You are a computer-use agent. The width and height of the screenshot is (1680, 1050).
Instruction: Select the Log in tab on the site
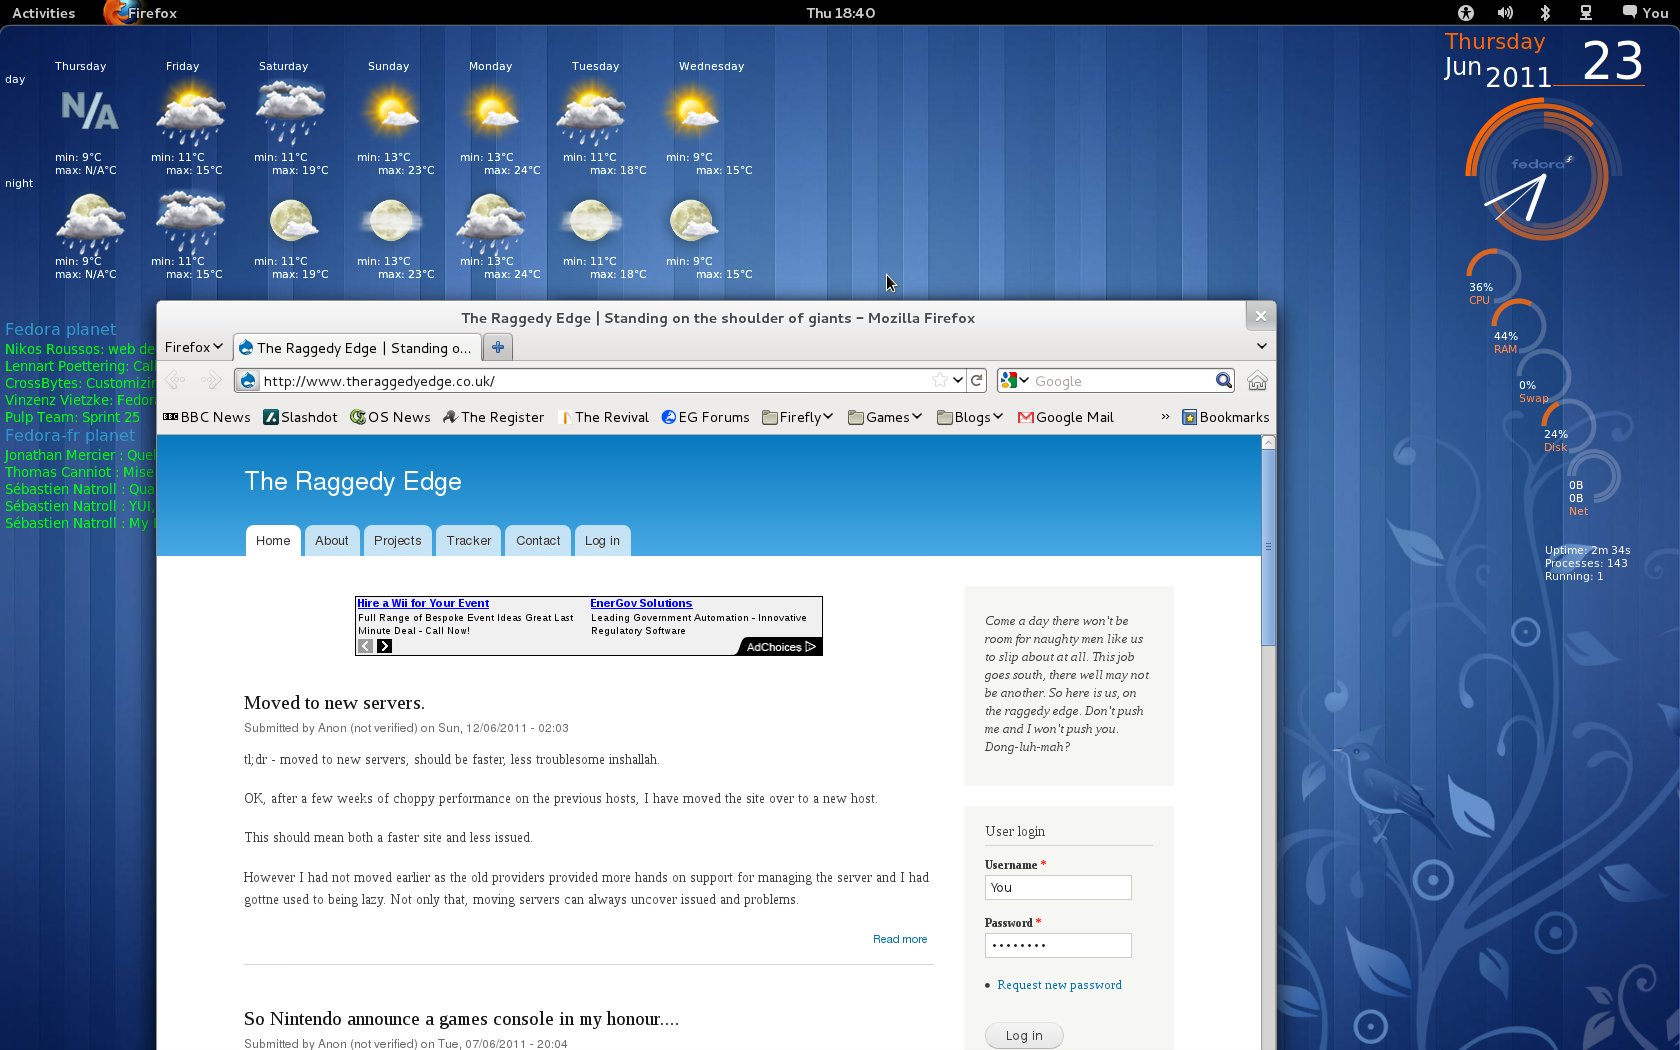[602, 540]
